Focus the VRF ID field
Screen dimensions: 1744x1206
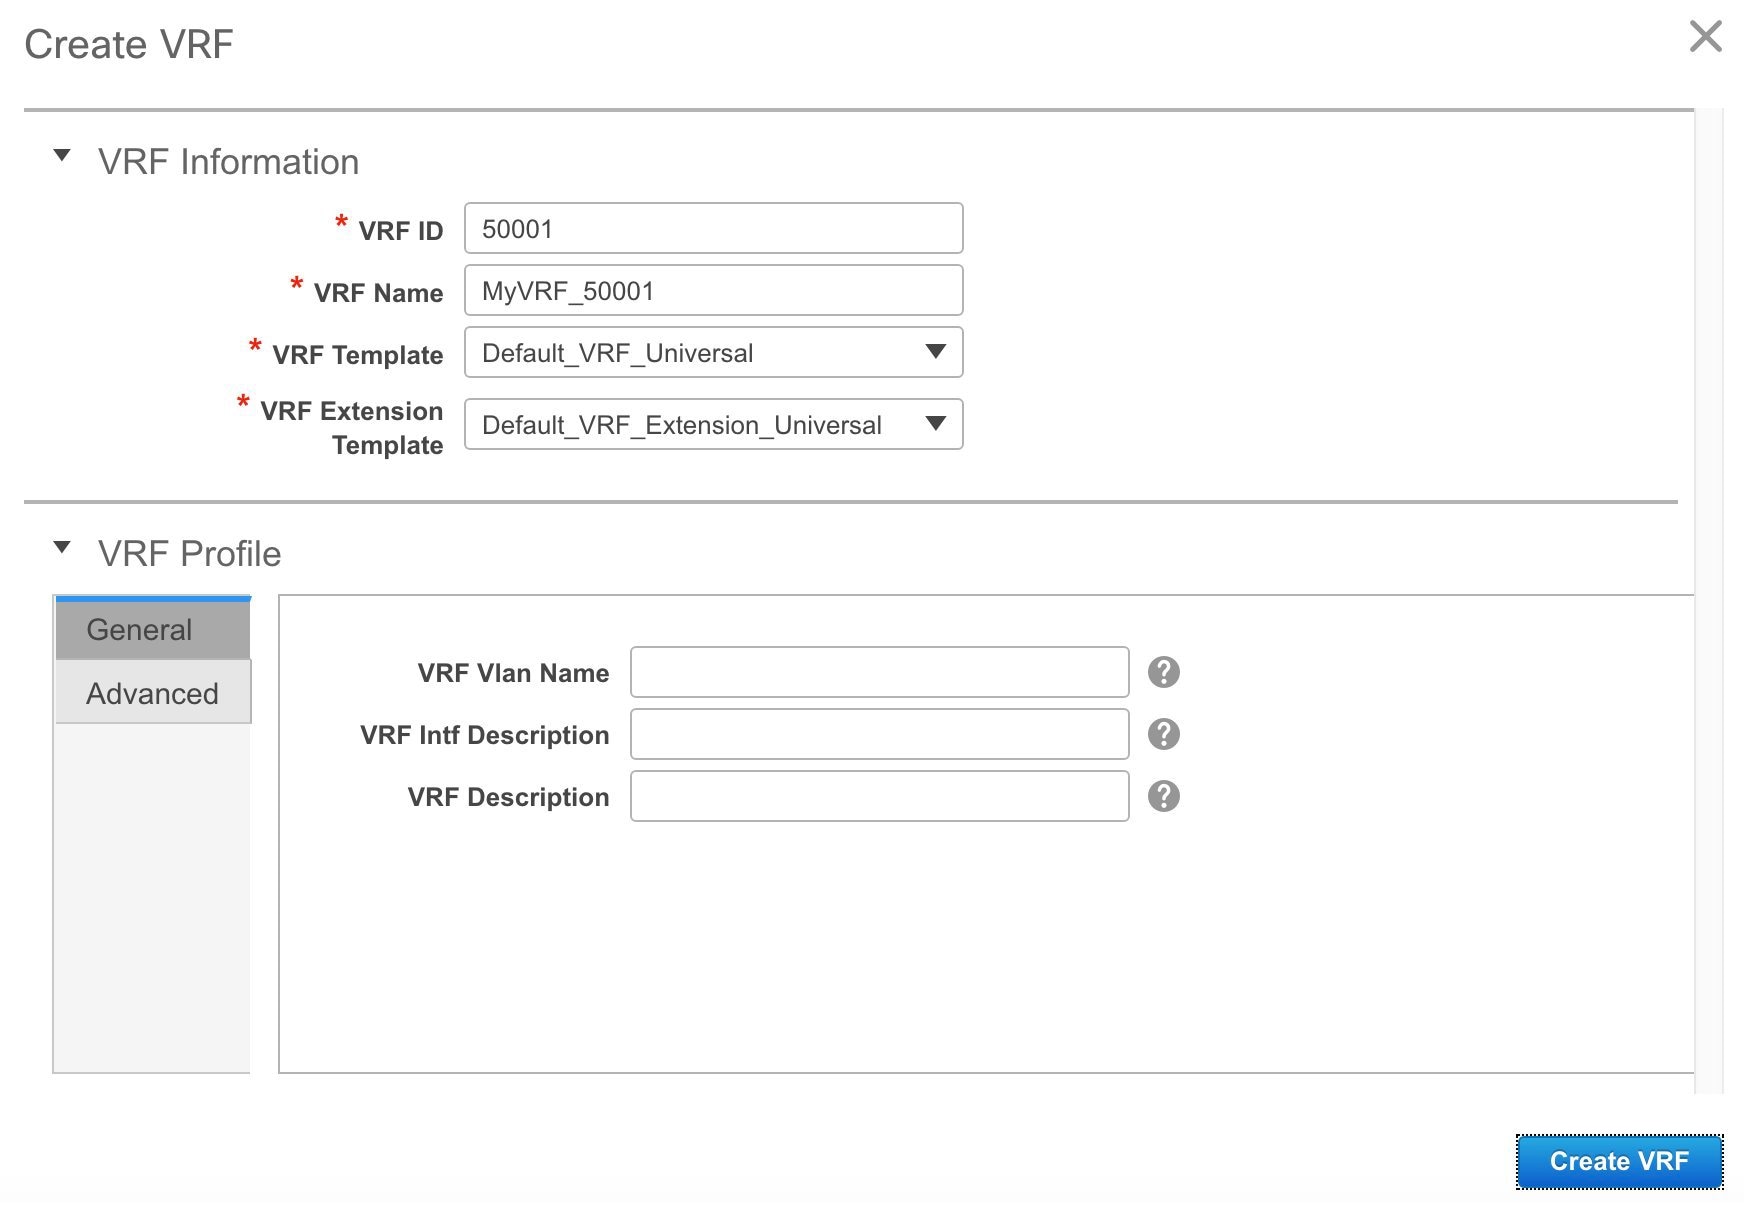click(x=713, y=228)
